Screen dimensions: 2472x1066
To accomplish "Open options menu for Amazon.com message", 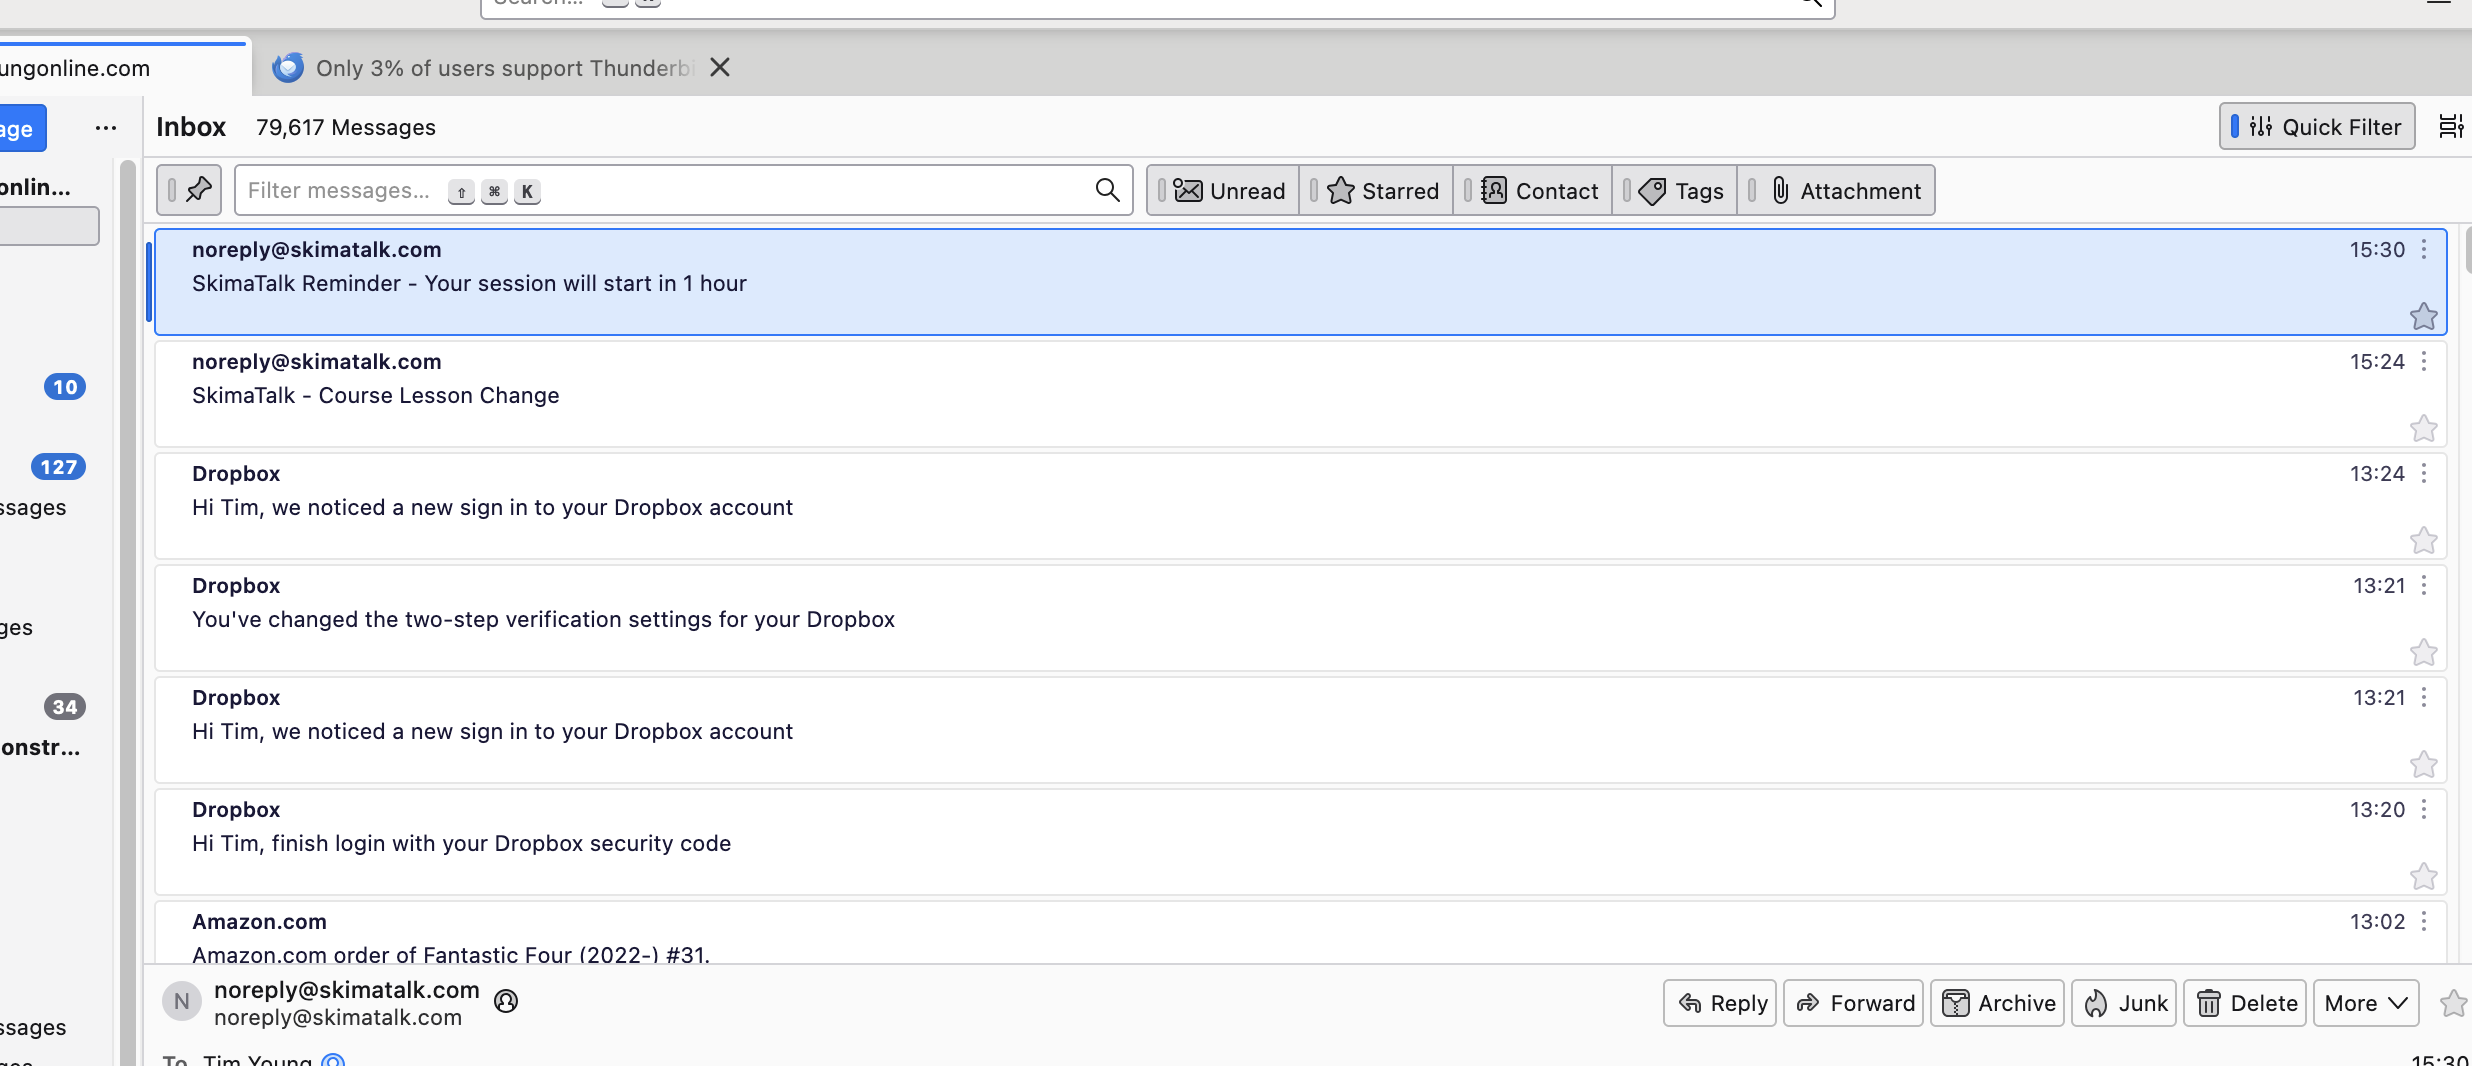I will point(2424,921).
